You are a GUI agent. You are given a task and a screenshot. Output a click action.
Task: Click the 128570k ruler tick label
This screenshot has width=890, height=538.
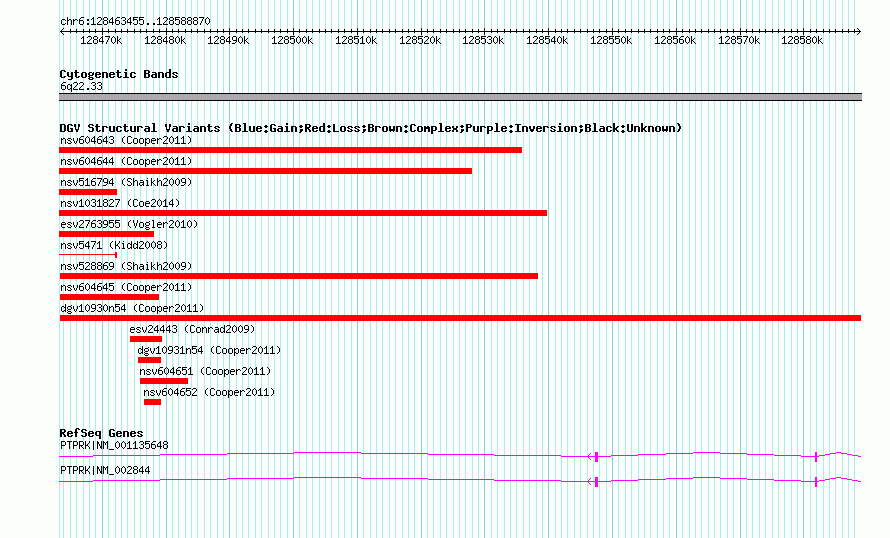(738, 40)
